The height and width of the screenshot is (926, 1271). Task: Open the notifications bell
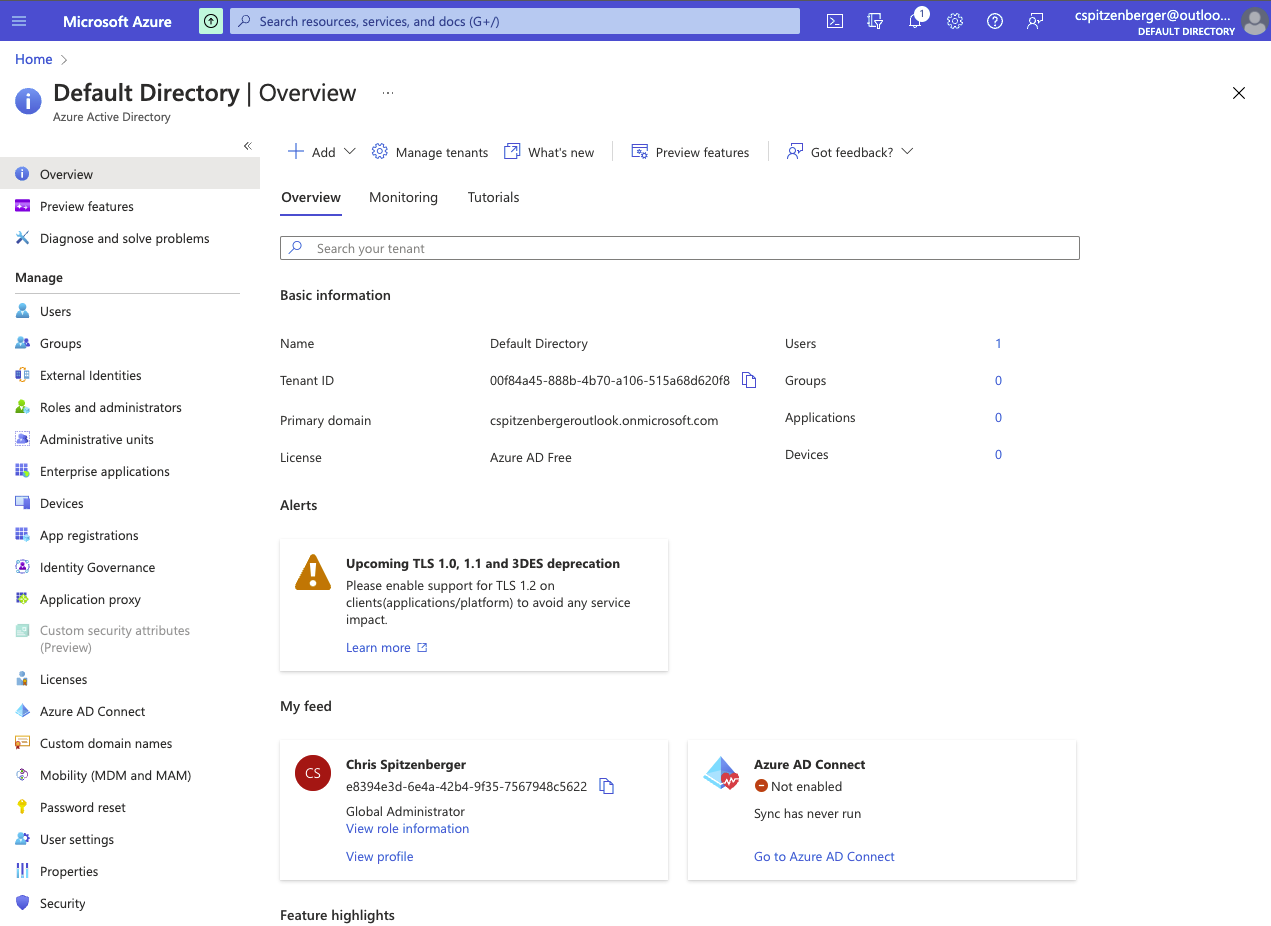pos(914,20)
